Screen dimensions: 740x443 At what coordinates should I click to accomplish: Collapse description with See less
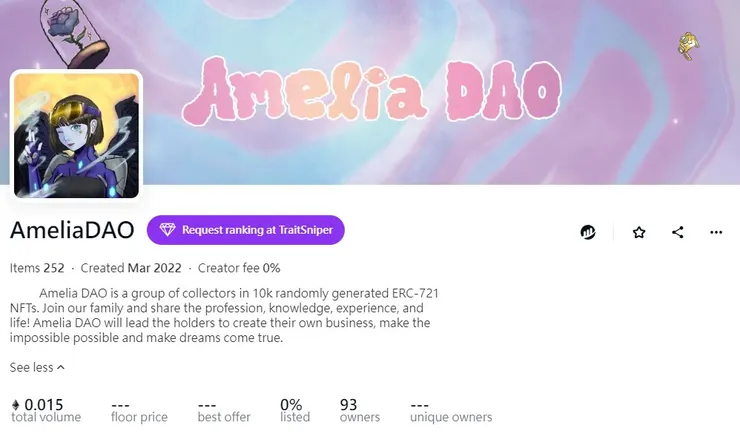pos(37,368)
